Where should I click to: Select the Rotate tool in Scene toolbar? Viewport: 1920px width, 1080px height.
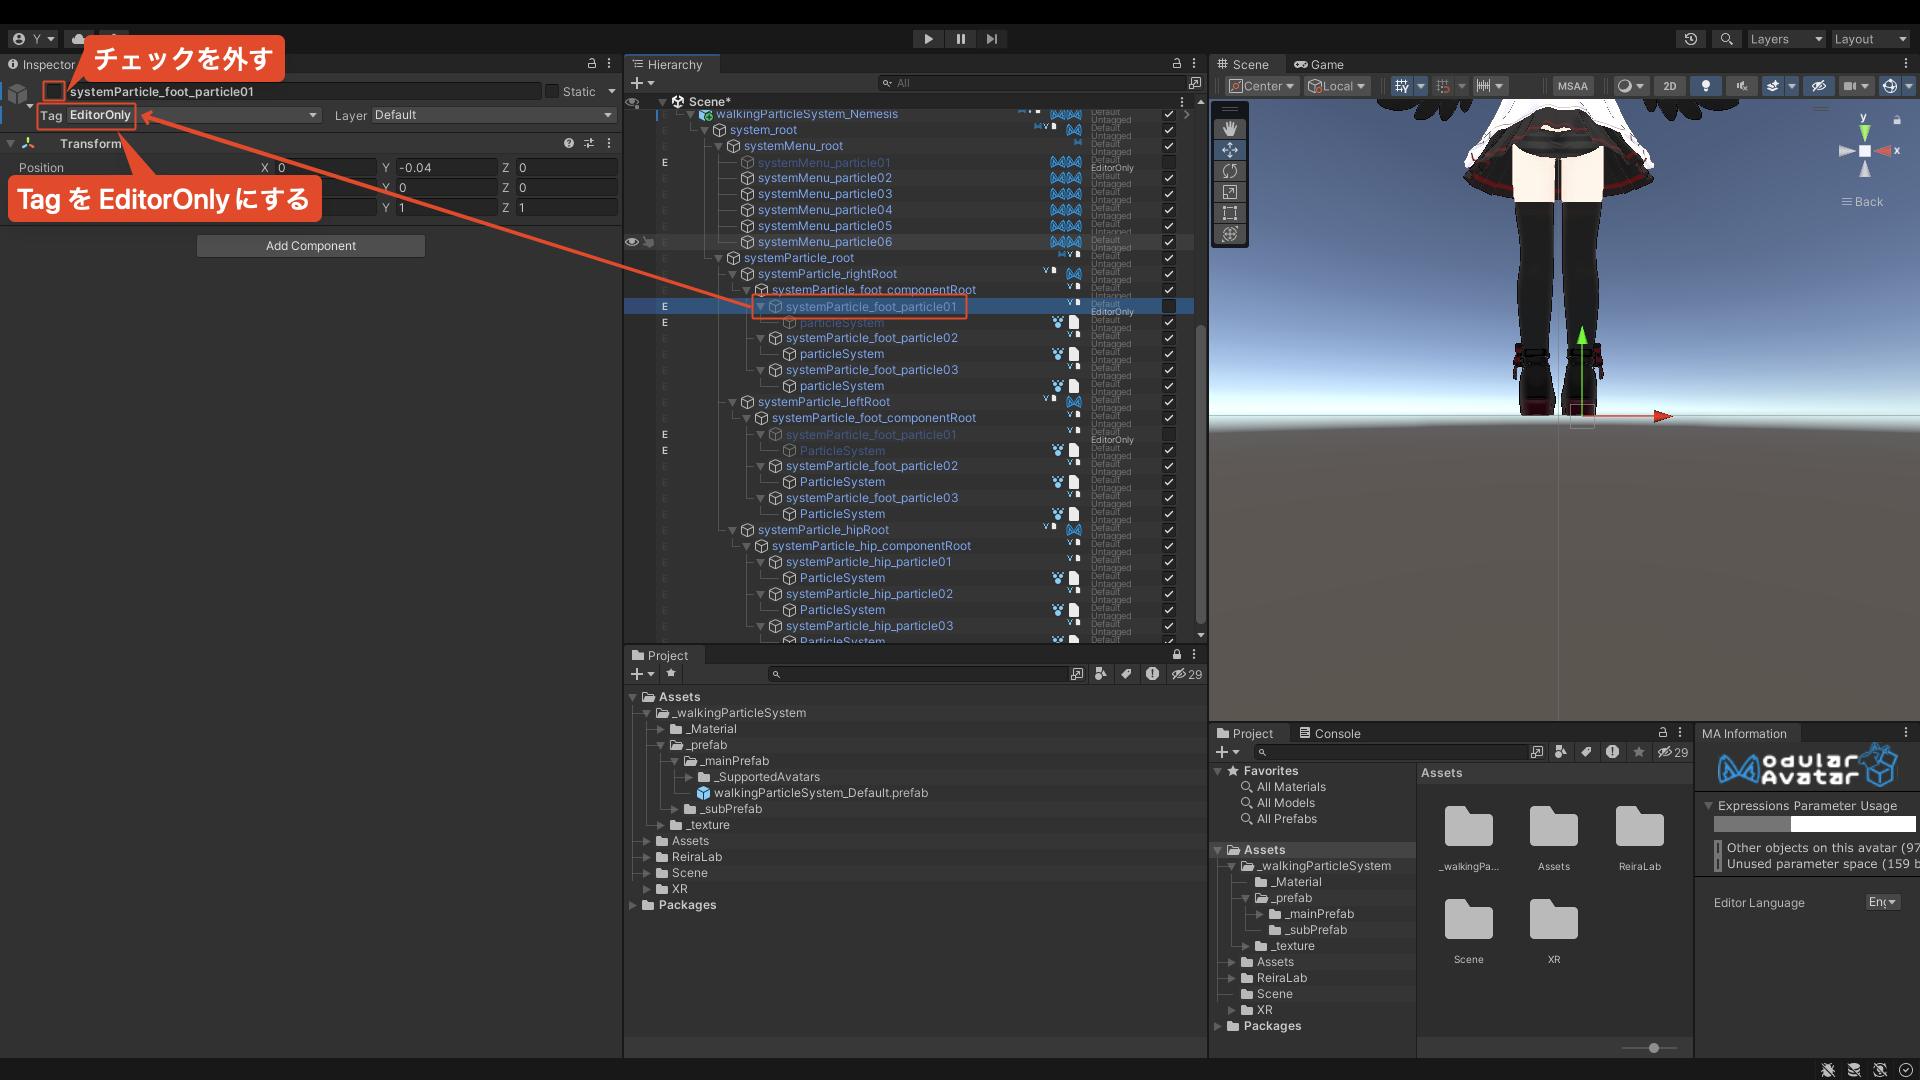[1230, 171]
